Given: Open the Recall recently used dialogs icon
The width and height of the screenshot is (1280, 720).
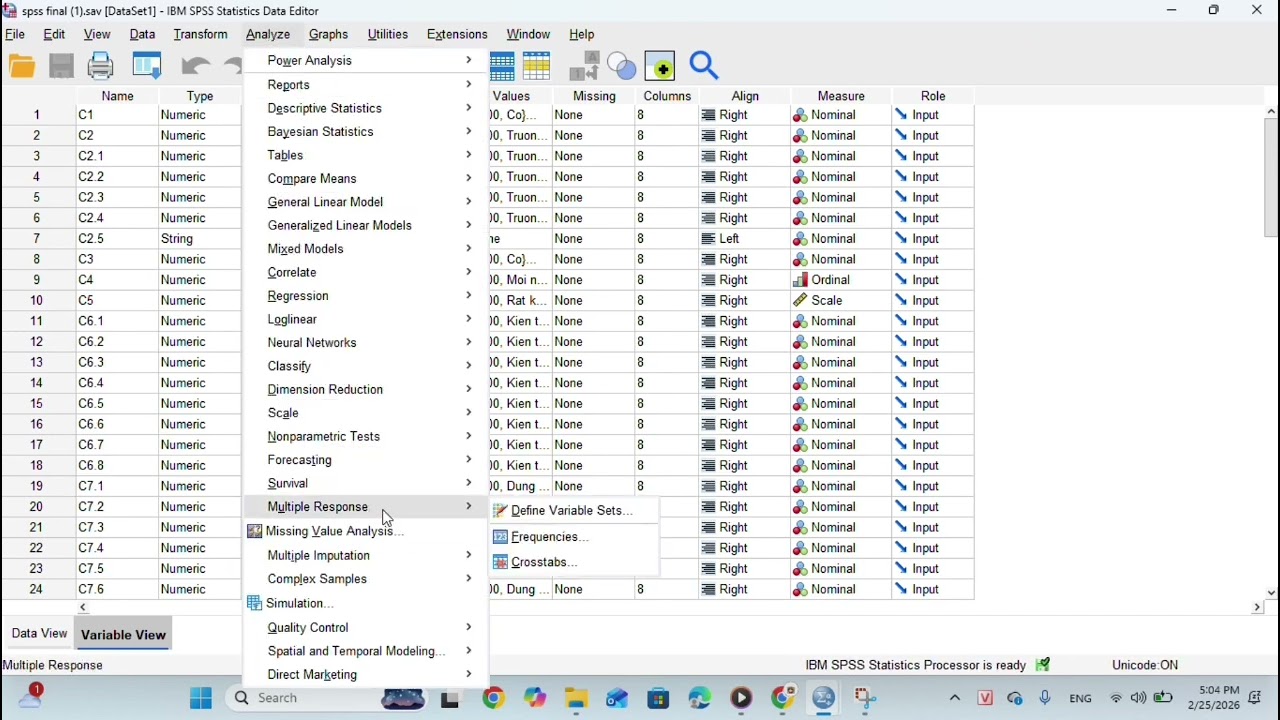Looking at the screenshot, I should [x=147, y=66].
